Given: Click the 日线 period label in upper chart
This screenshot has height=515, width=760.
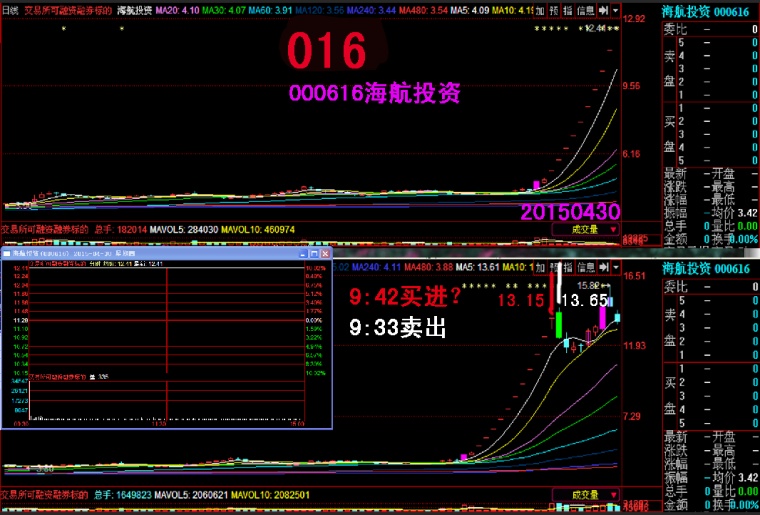Looking at the screenshot, I should 10,10.
